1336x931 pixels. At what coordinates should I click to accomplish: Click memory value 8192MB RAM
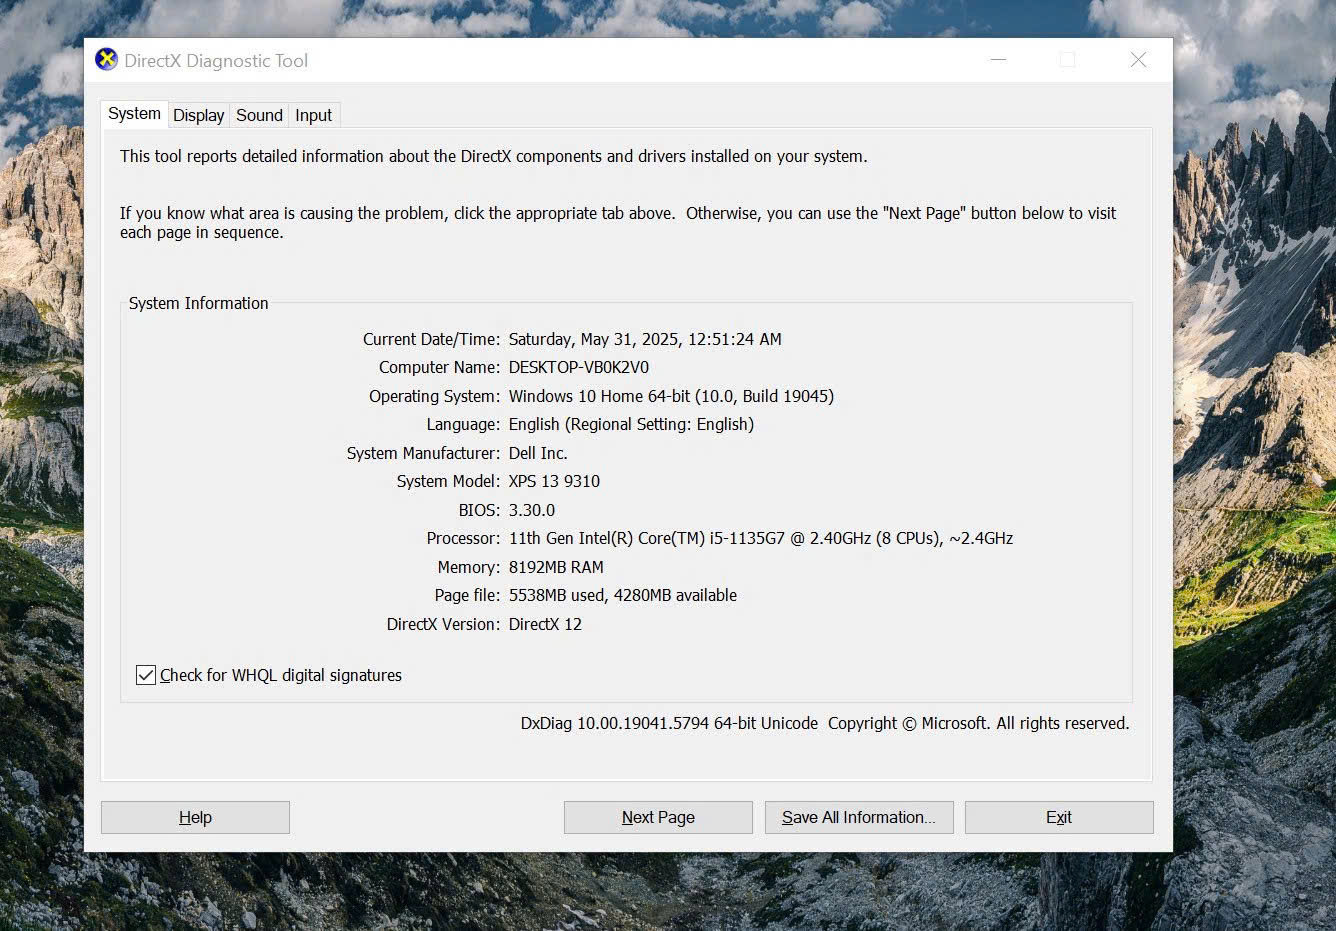pyautogui.click(x=556, y=567)
